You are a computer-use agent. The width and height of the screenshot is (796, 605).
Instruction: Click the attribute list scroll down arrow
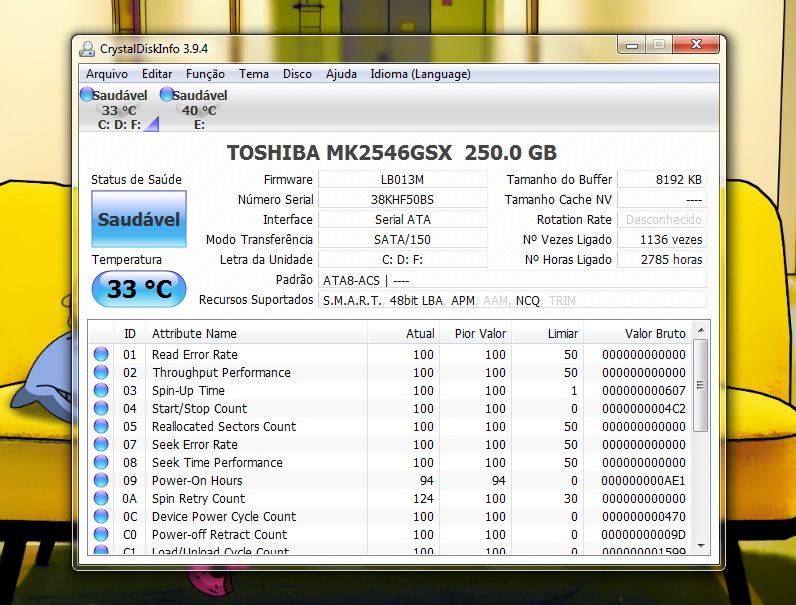tap(701, 546)
